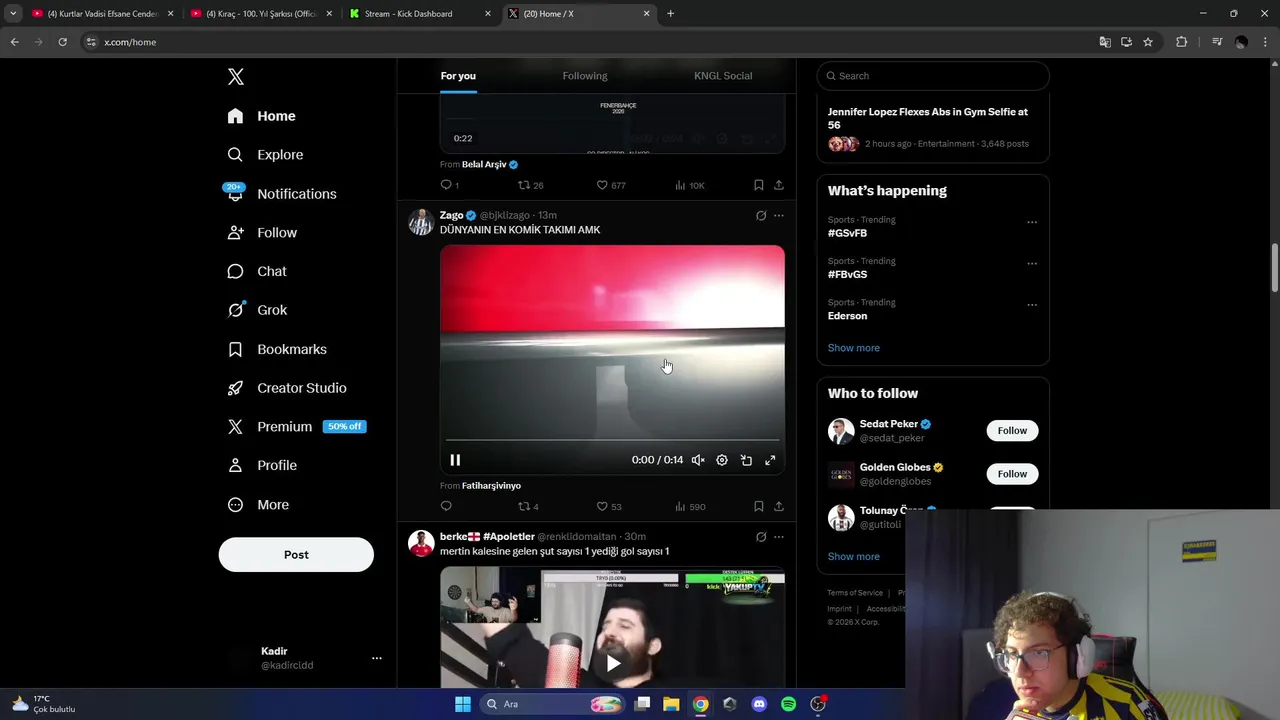Like the post with 677 likes
Screen dimensions: 1280x720
point(611,185)
